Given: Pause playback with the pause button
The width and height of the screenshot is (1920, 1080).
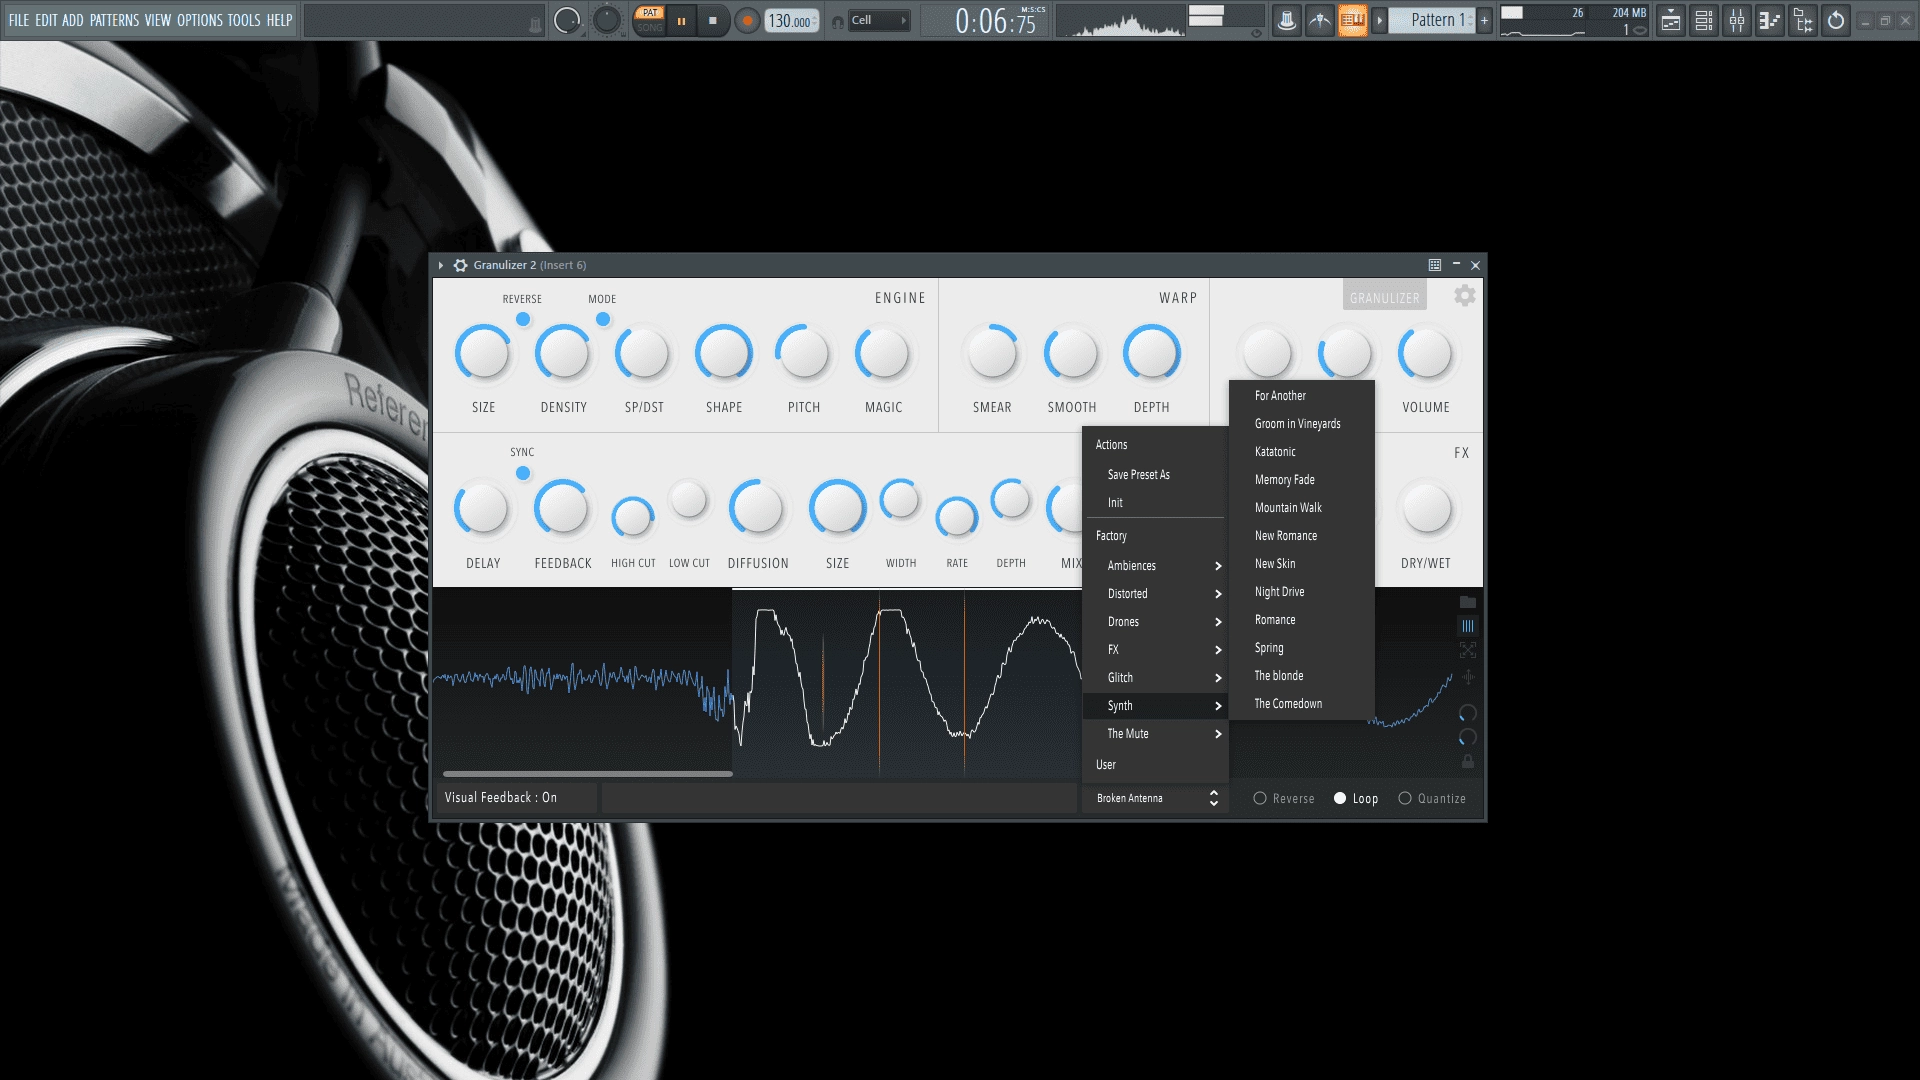Looking at the screenshot, I should [681, 20].
